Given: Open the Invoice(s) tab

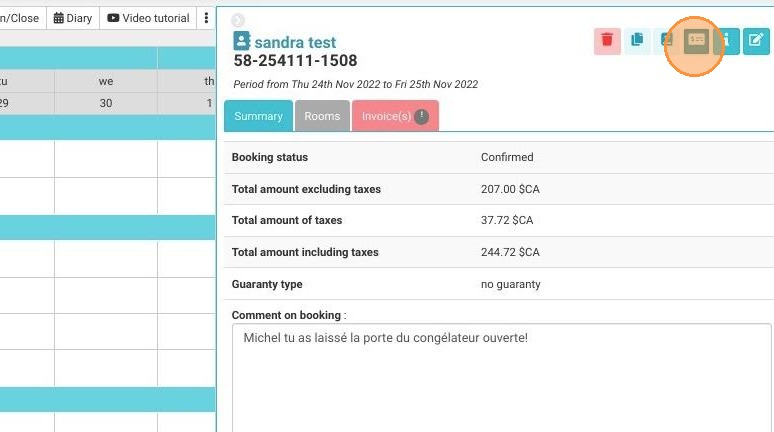Looking at the screenshot, I should [x=395, y=116].
